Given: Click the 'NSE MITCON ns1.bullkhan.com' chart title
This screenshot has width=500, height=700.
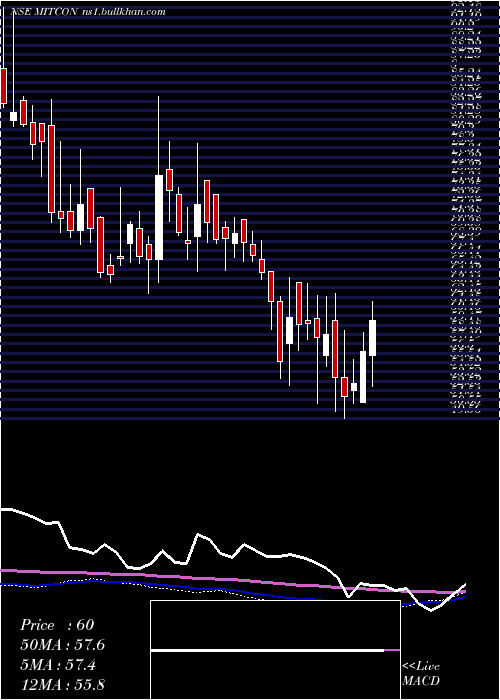Looking at the screenshot, I should pos(88,12).
